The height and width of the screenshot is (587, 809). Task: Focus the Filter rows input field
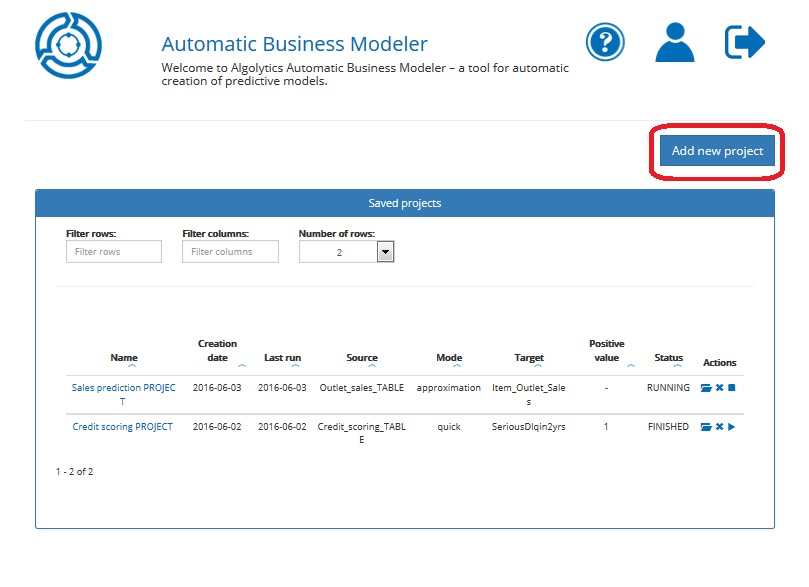(113, 252)
